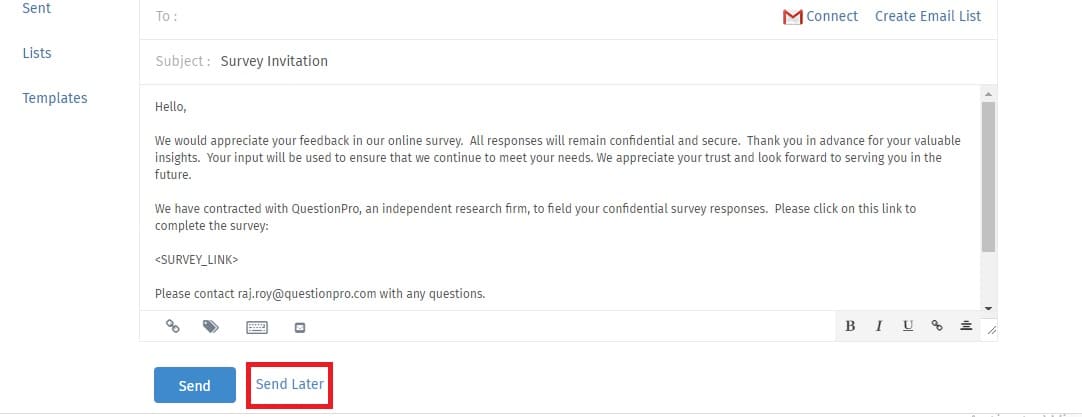
Task: Open Lists in the sidebar
Action: coord(37,53)
